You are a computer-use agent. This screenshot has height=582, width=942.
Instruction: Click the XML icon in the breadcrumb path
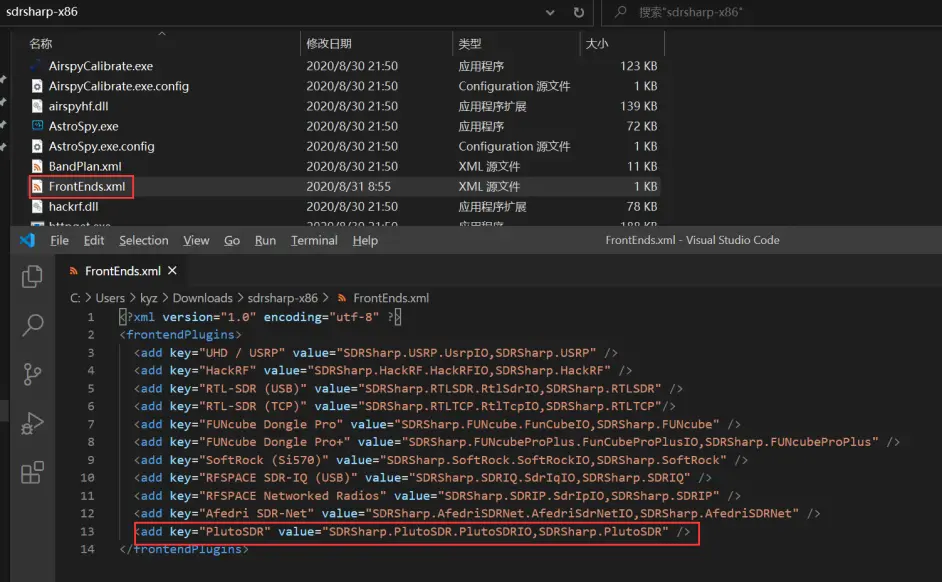[x=342, y=298]
